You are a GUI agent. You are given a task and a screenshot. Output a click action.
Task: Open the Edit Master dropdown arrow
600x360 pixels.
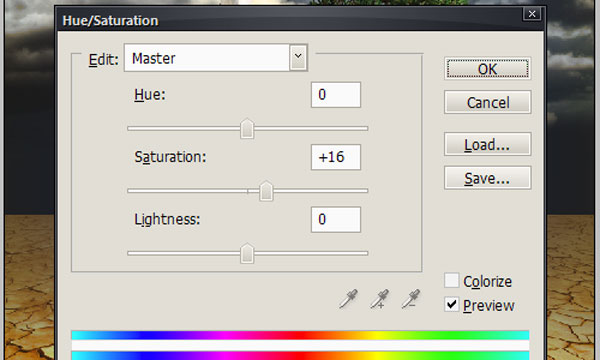pyautogui.click(x=298, y=58)
